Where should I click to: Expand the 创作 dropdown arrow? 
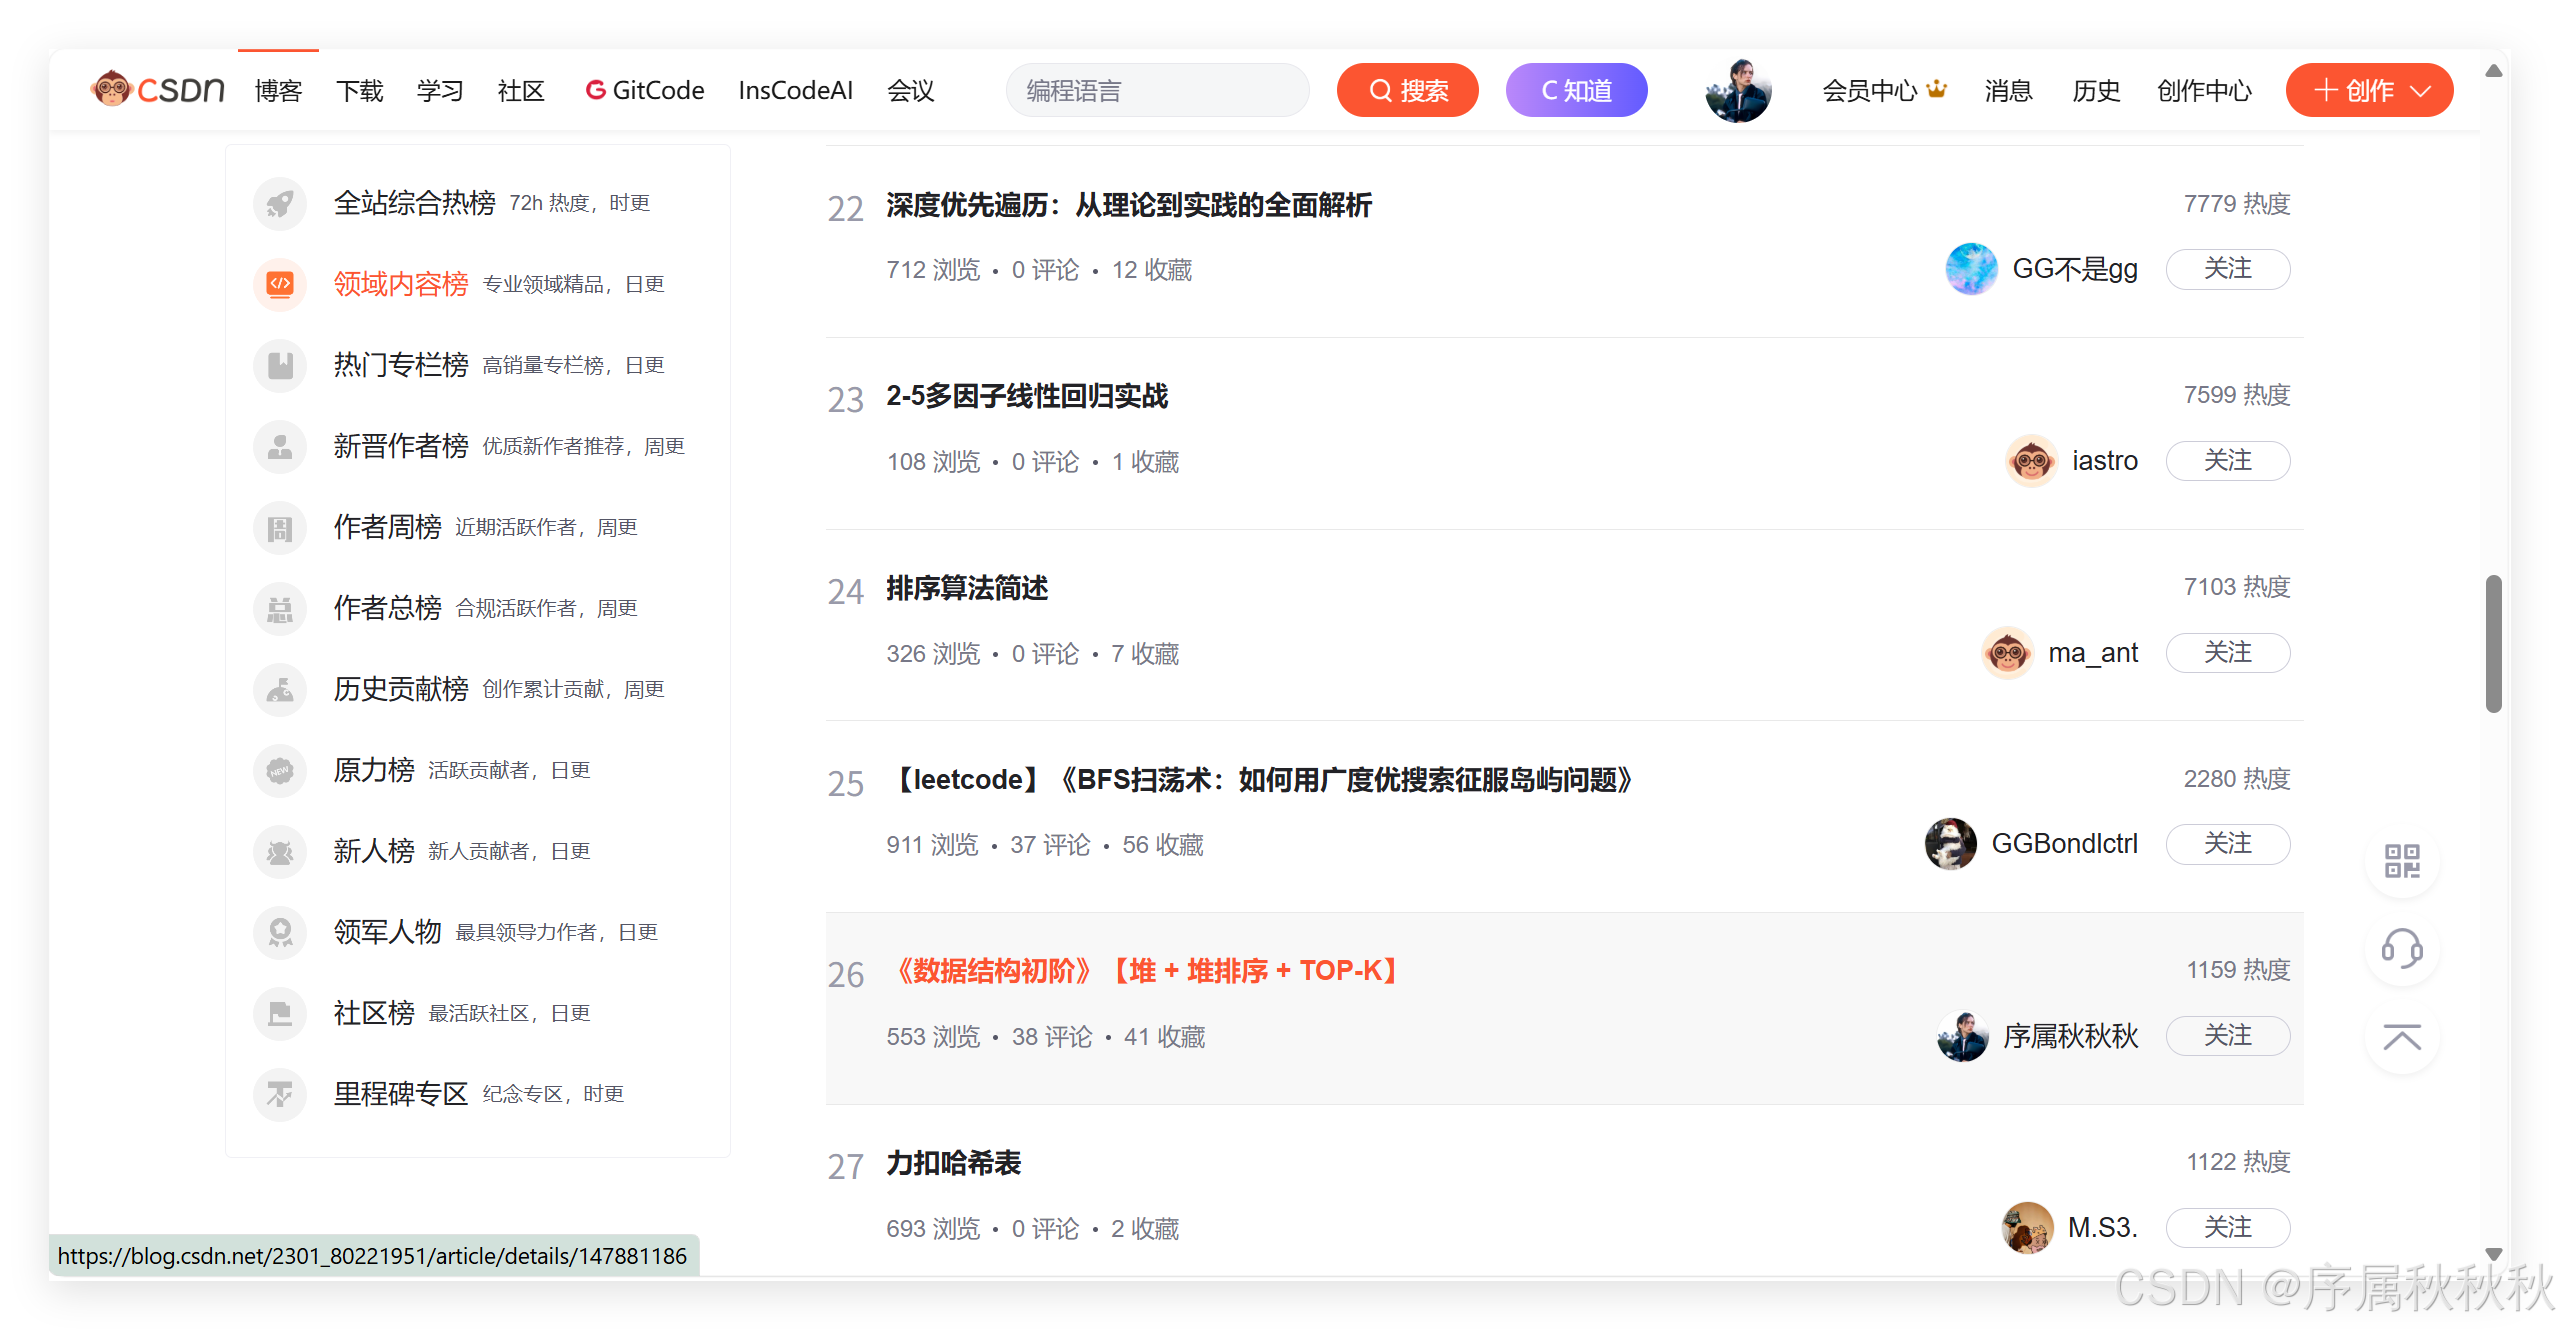click(x=2421, y=91)
